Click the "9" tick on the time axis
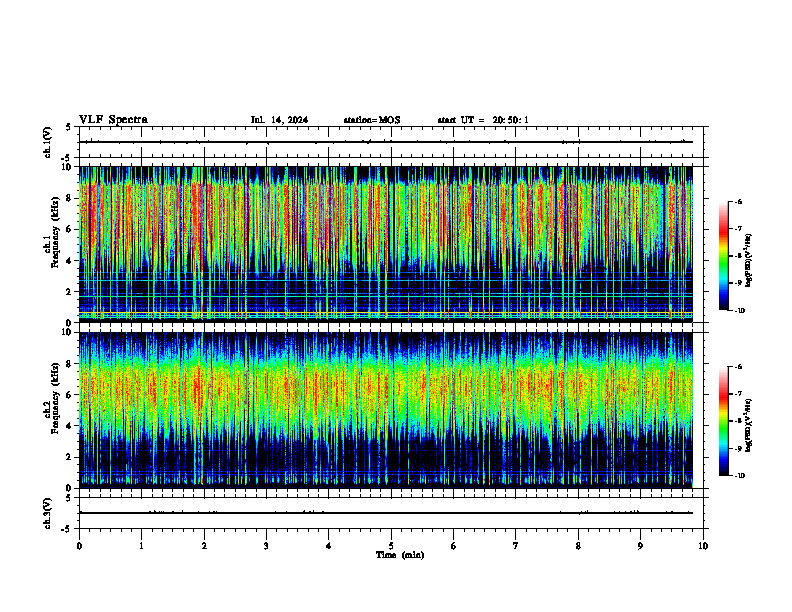 (x=640, y=546)
